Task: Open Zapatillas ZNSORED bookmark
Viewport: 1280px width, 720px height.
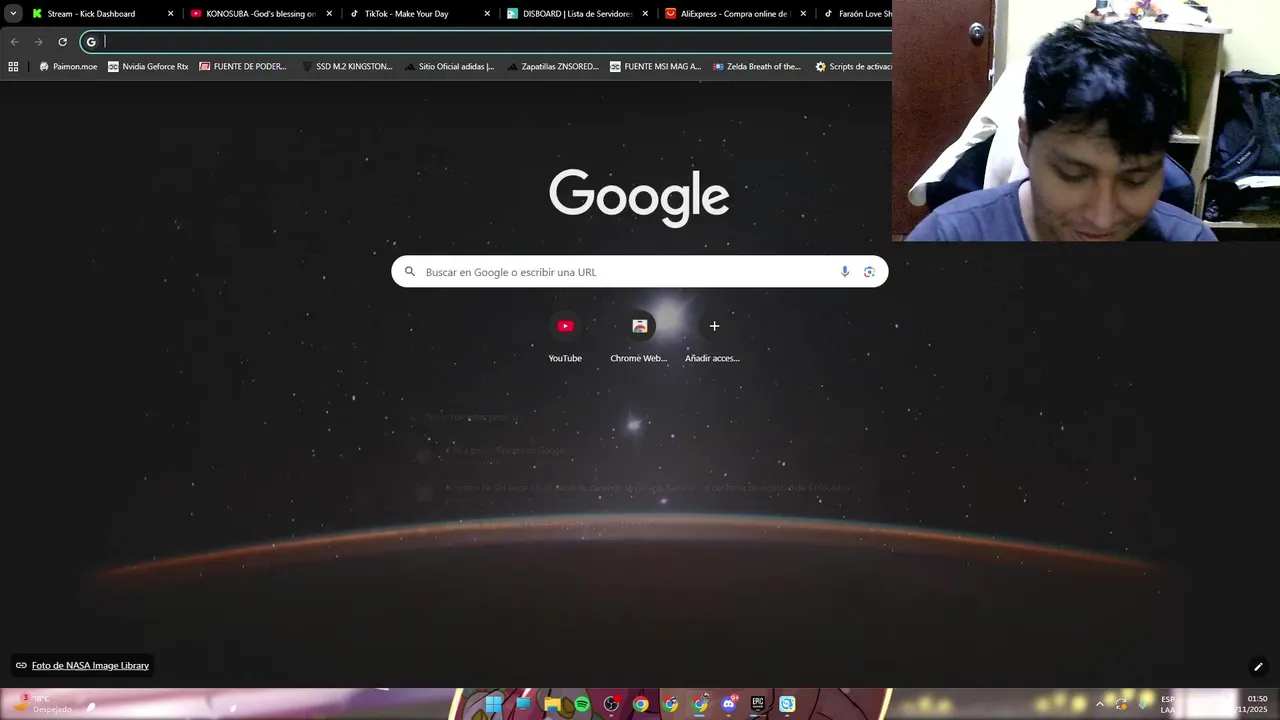Action: tap(553, 67)
